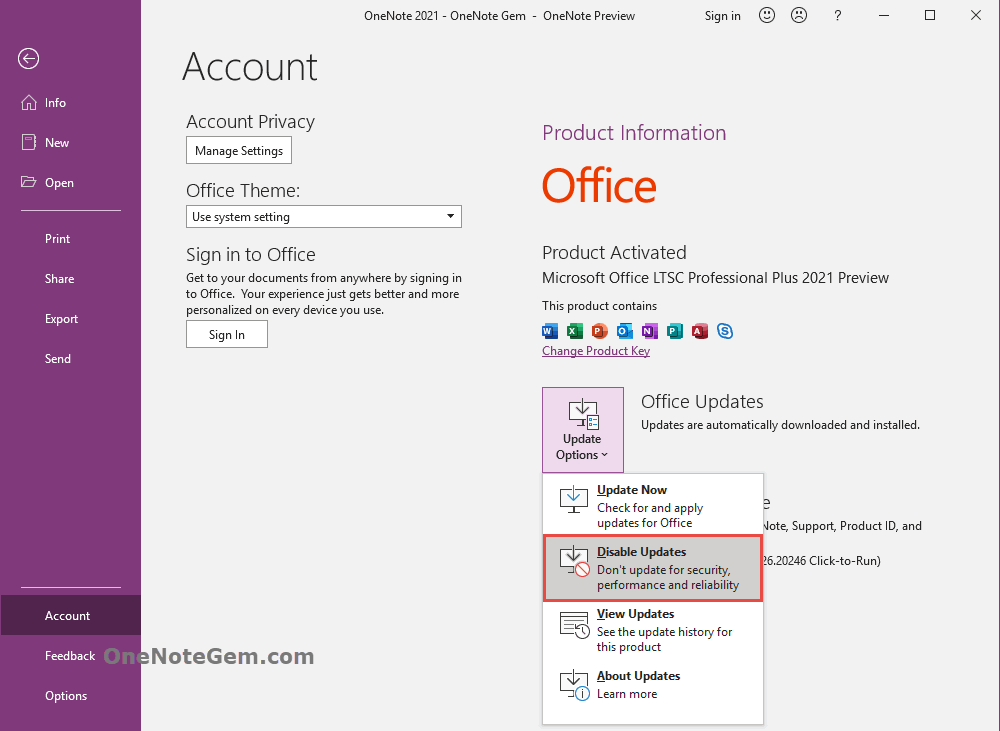Click the Skype for Business icon
The height and width of the screenshot is (731, 1000).
(x=724, y=331)
